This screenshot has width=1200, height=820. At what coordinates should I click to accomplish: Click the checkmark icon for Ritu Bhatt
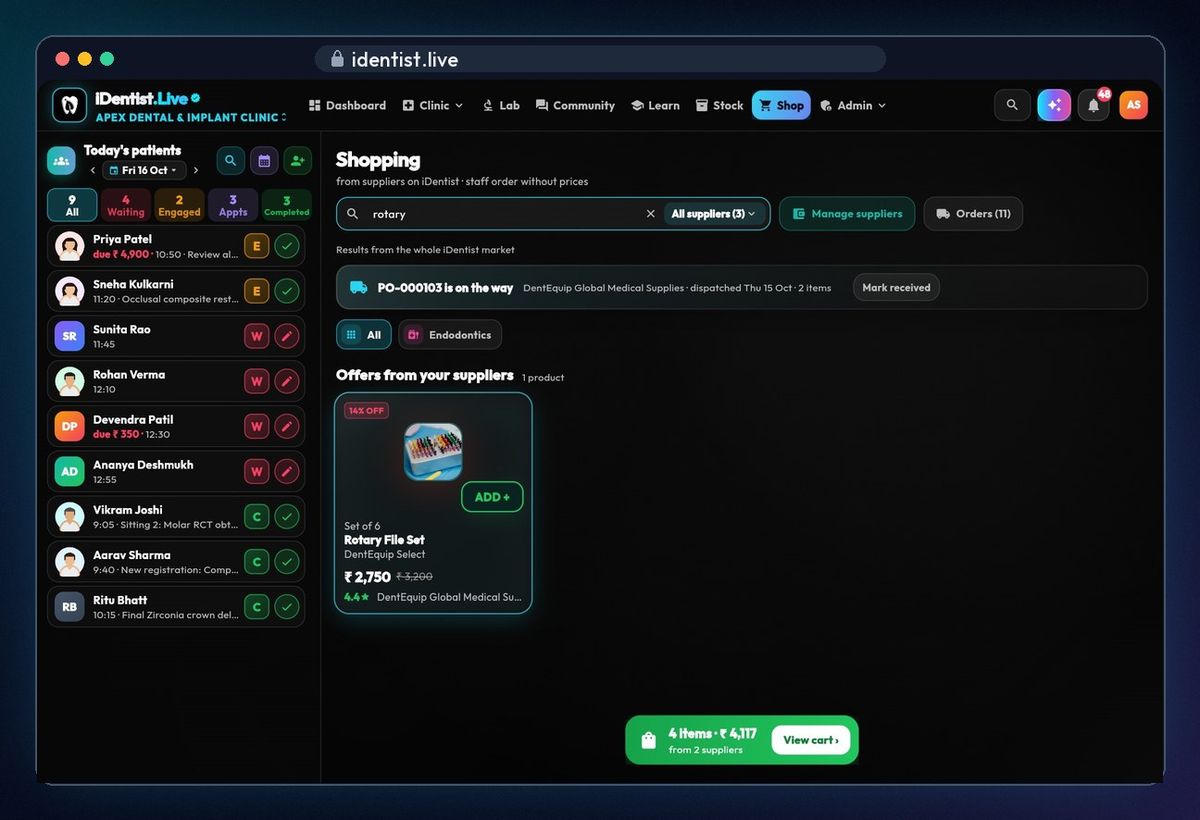[x=287, y=607]
